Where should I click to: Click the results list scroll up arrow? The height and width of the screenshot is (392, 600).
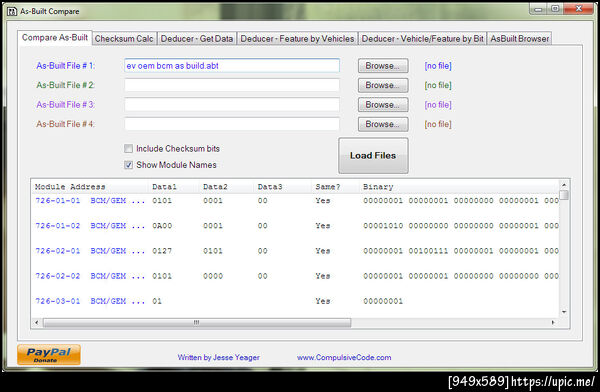[564, 185]
